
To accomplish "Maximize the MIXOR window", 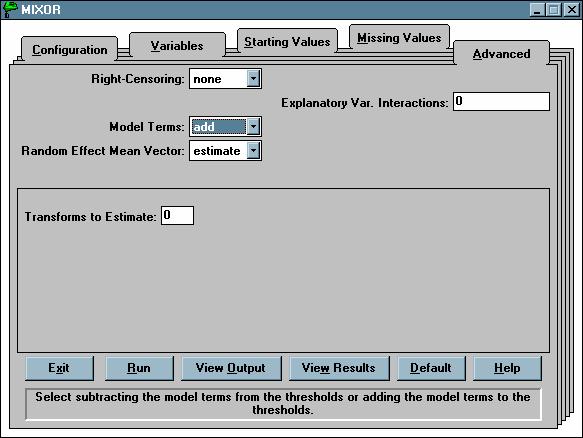I will click(553, 9).
